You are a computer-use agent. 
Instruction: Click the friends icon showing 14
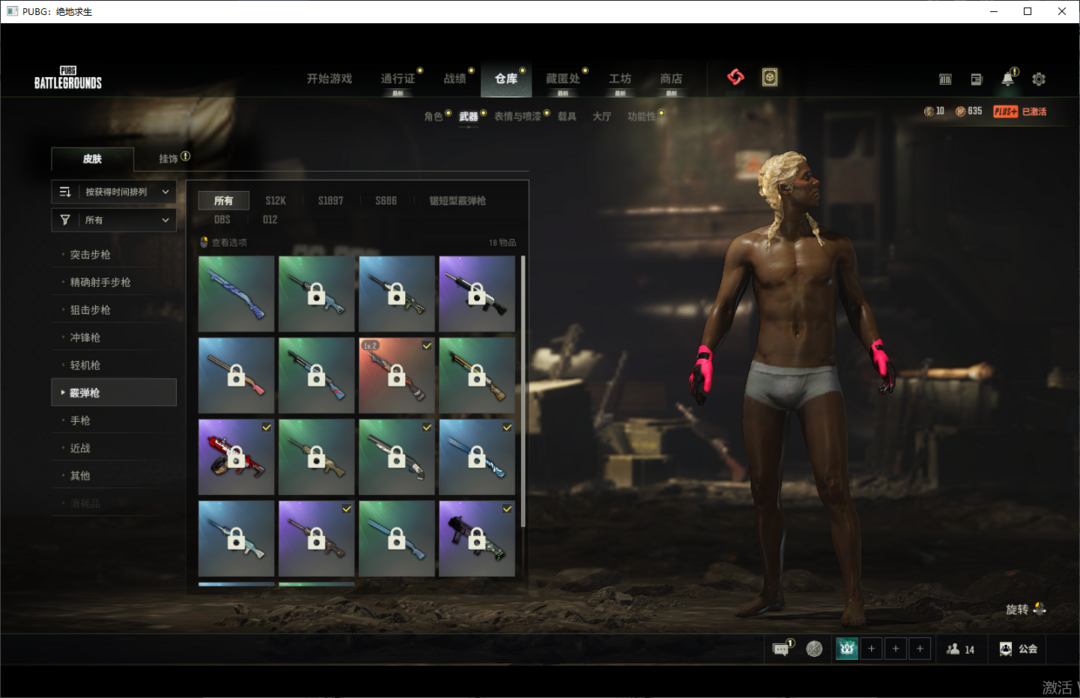960,649
